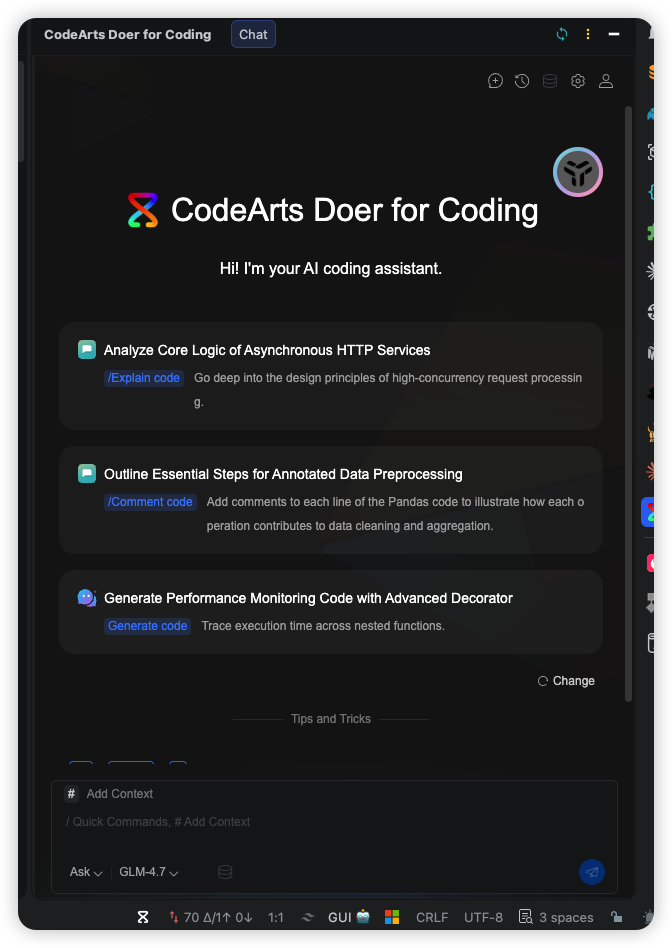This screenshot has height=948, width=672.
Task: Select the Outline Essential Steps for Annotated Data Preprocessing card
Action: coord(331,500)
